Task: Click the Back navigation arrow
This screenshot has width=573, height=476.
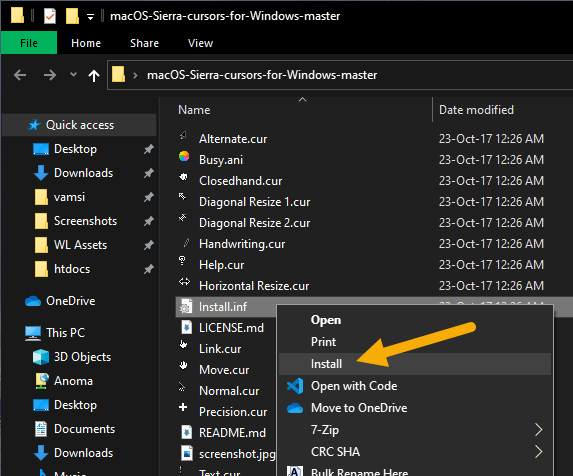Action: (20, 76)
